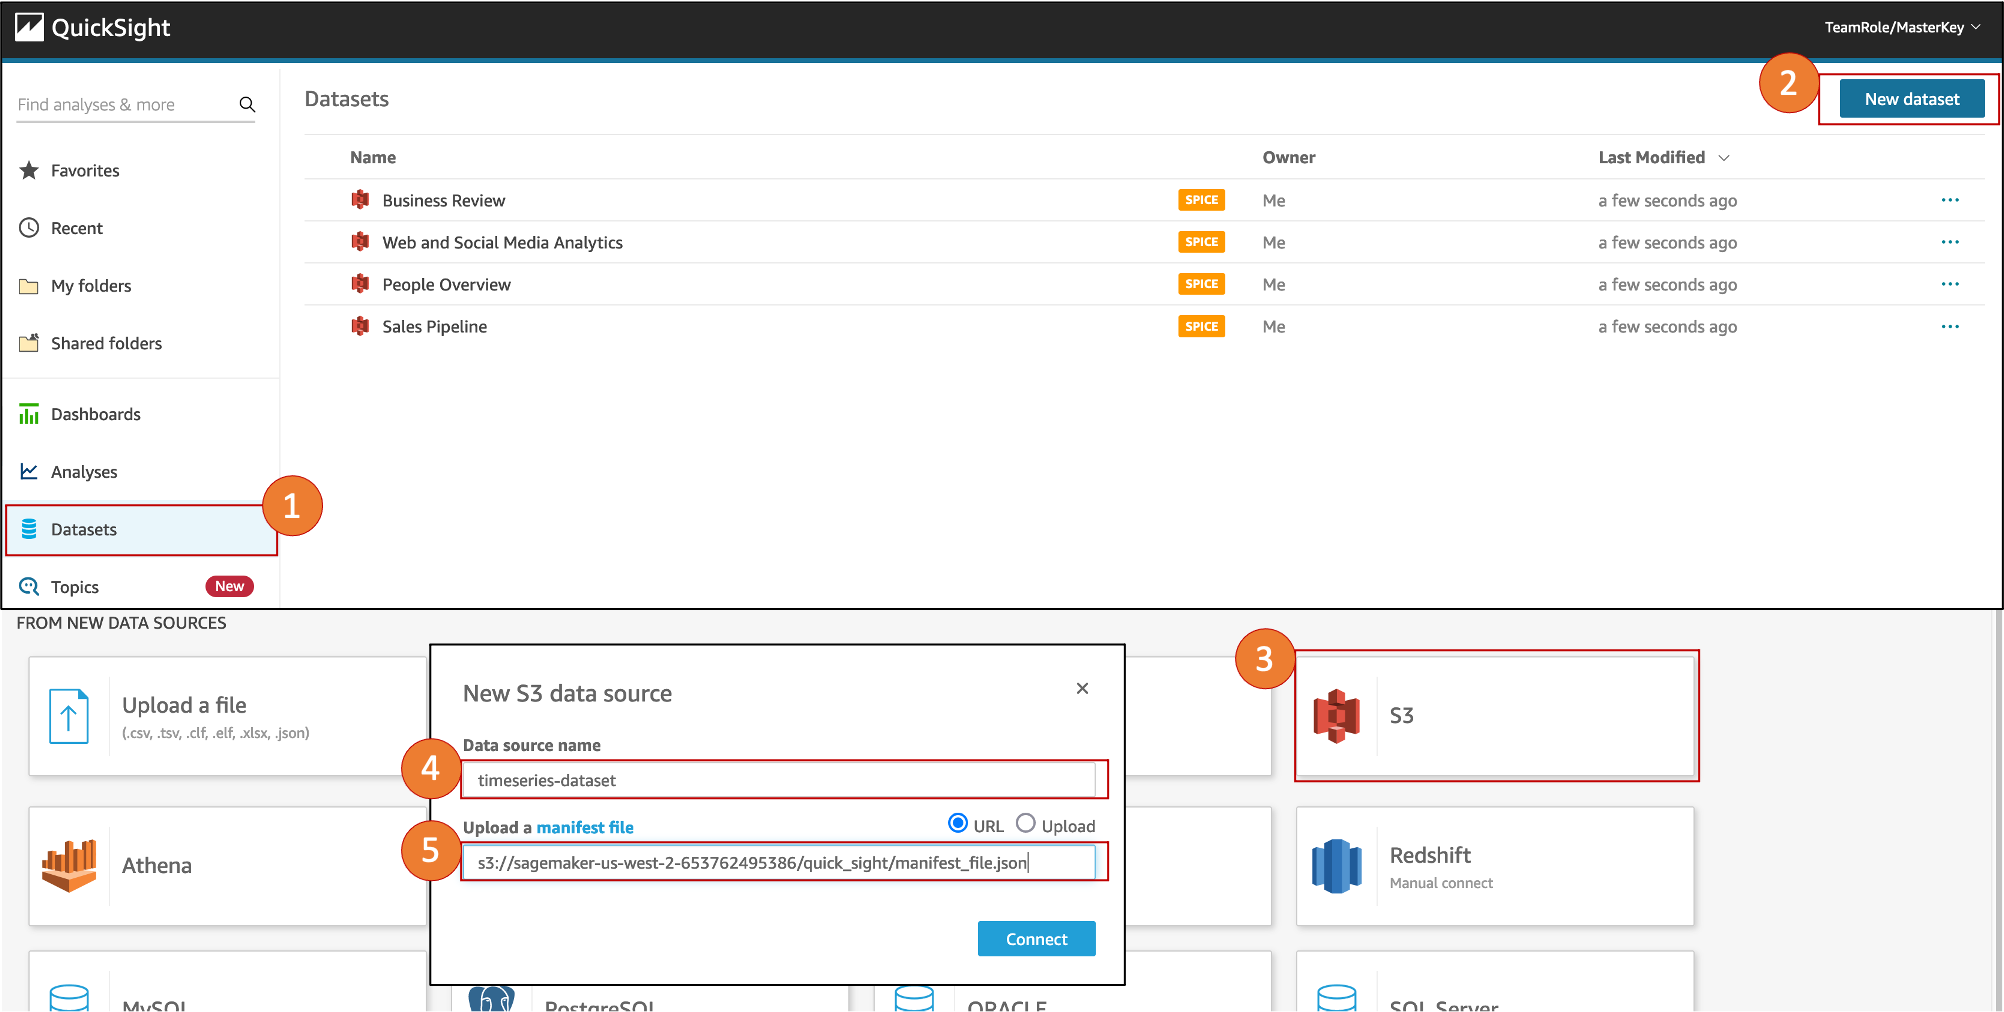The image size is (2004, 1012).
Task: Open Business Review dataset row
Action: coord(1144,200)
